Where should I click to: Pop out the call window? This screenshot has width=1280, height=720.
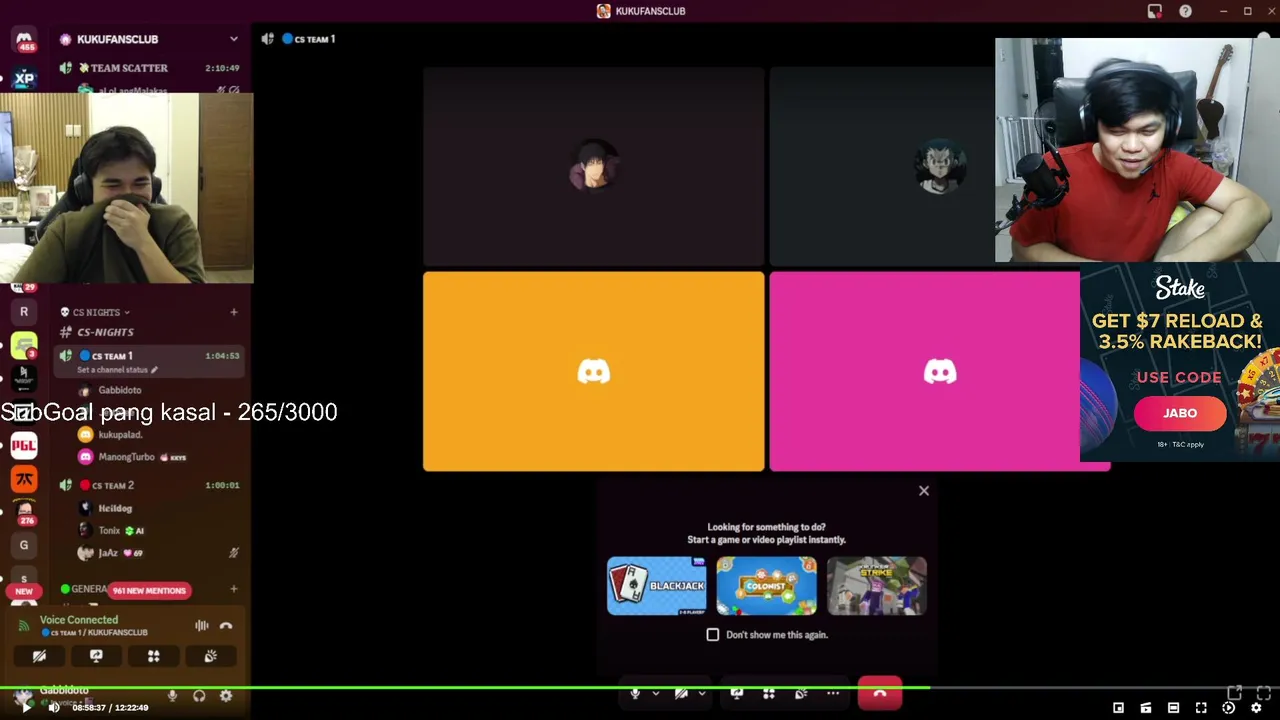point(1235,693)
